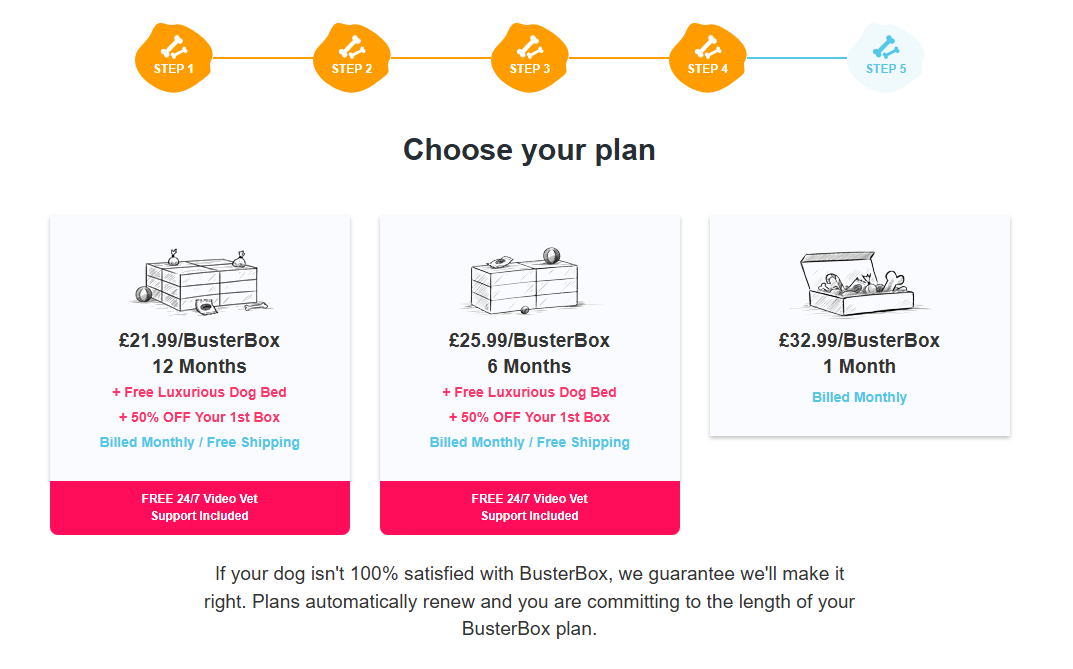Click Billed Monthly on the 1 Month plan
Screen dimensions: 1073x669
[x=859, y=397]
